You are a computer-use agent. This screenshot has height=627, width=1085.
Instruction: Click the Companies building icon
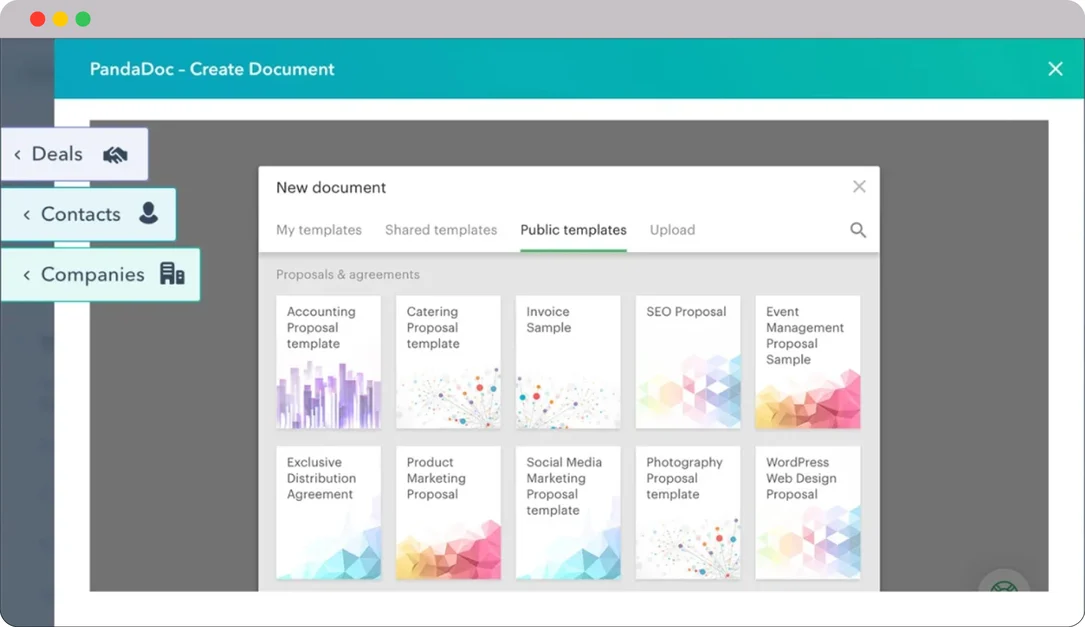[172, 273]
